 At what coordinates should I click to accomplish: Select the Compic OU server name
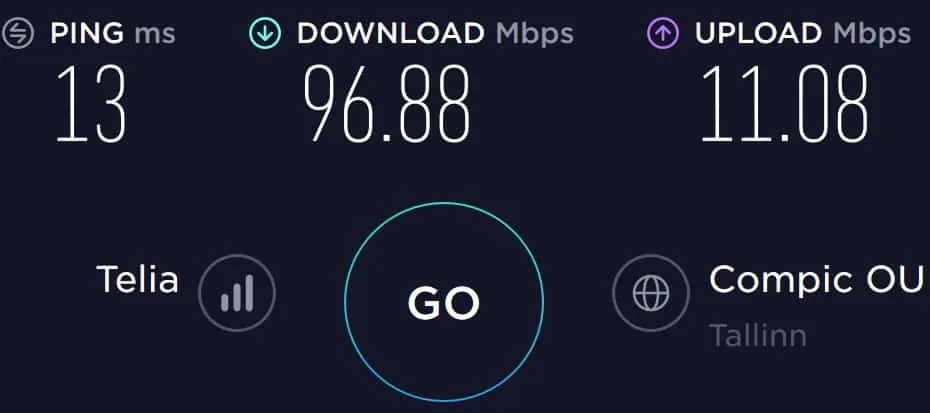pos(817,279)
